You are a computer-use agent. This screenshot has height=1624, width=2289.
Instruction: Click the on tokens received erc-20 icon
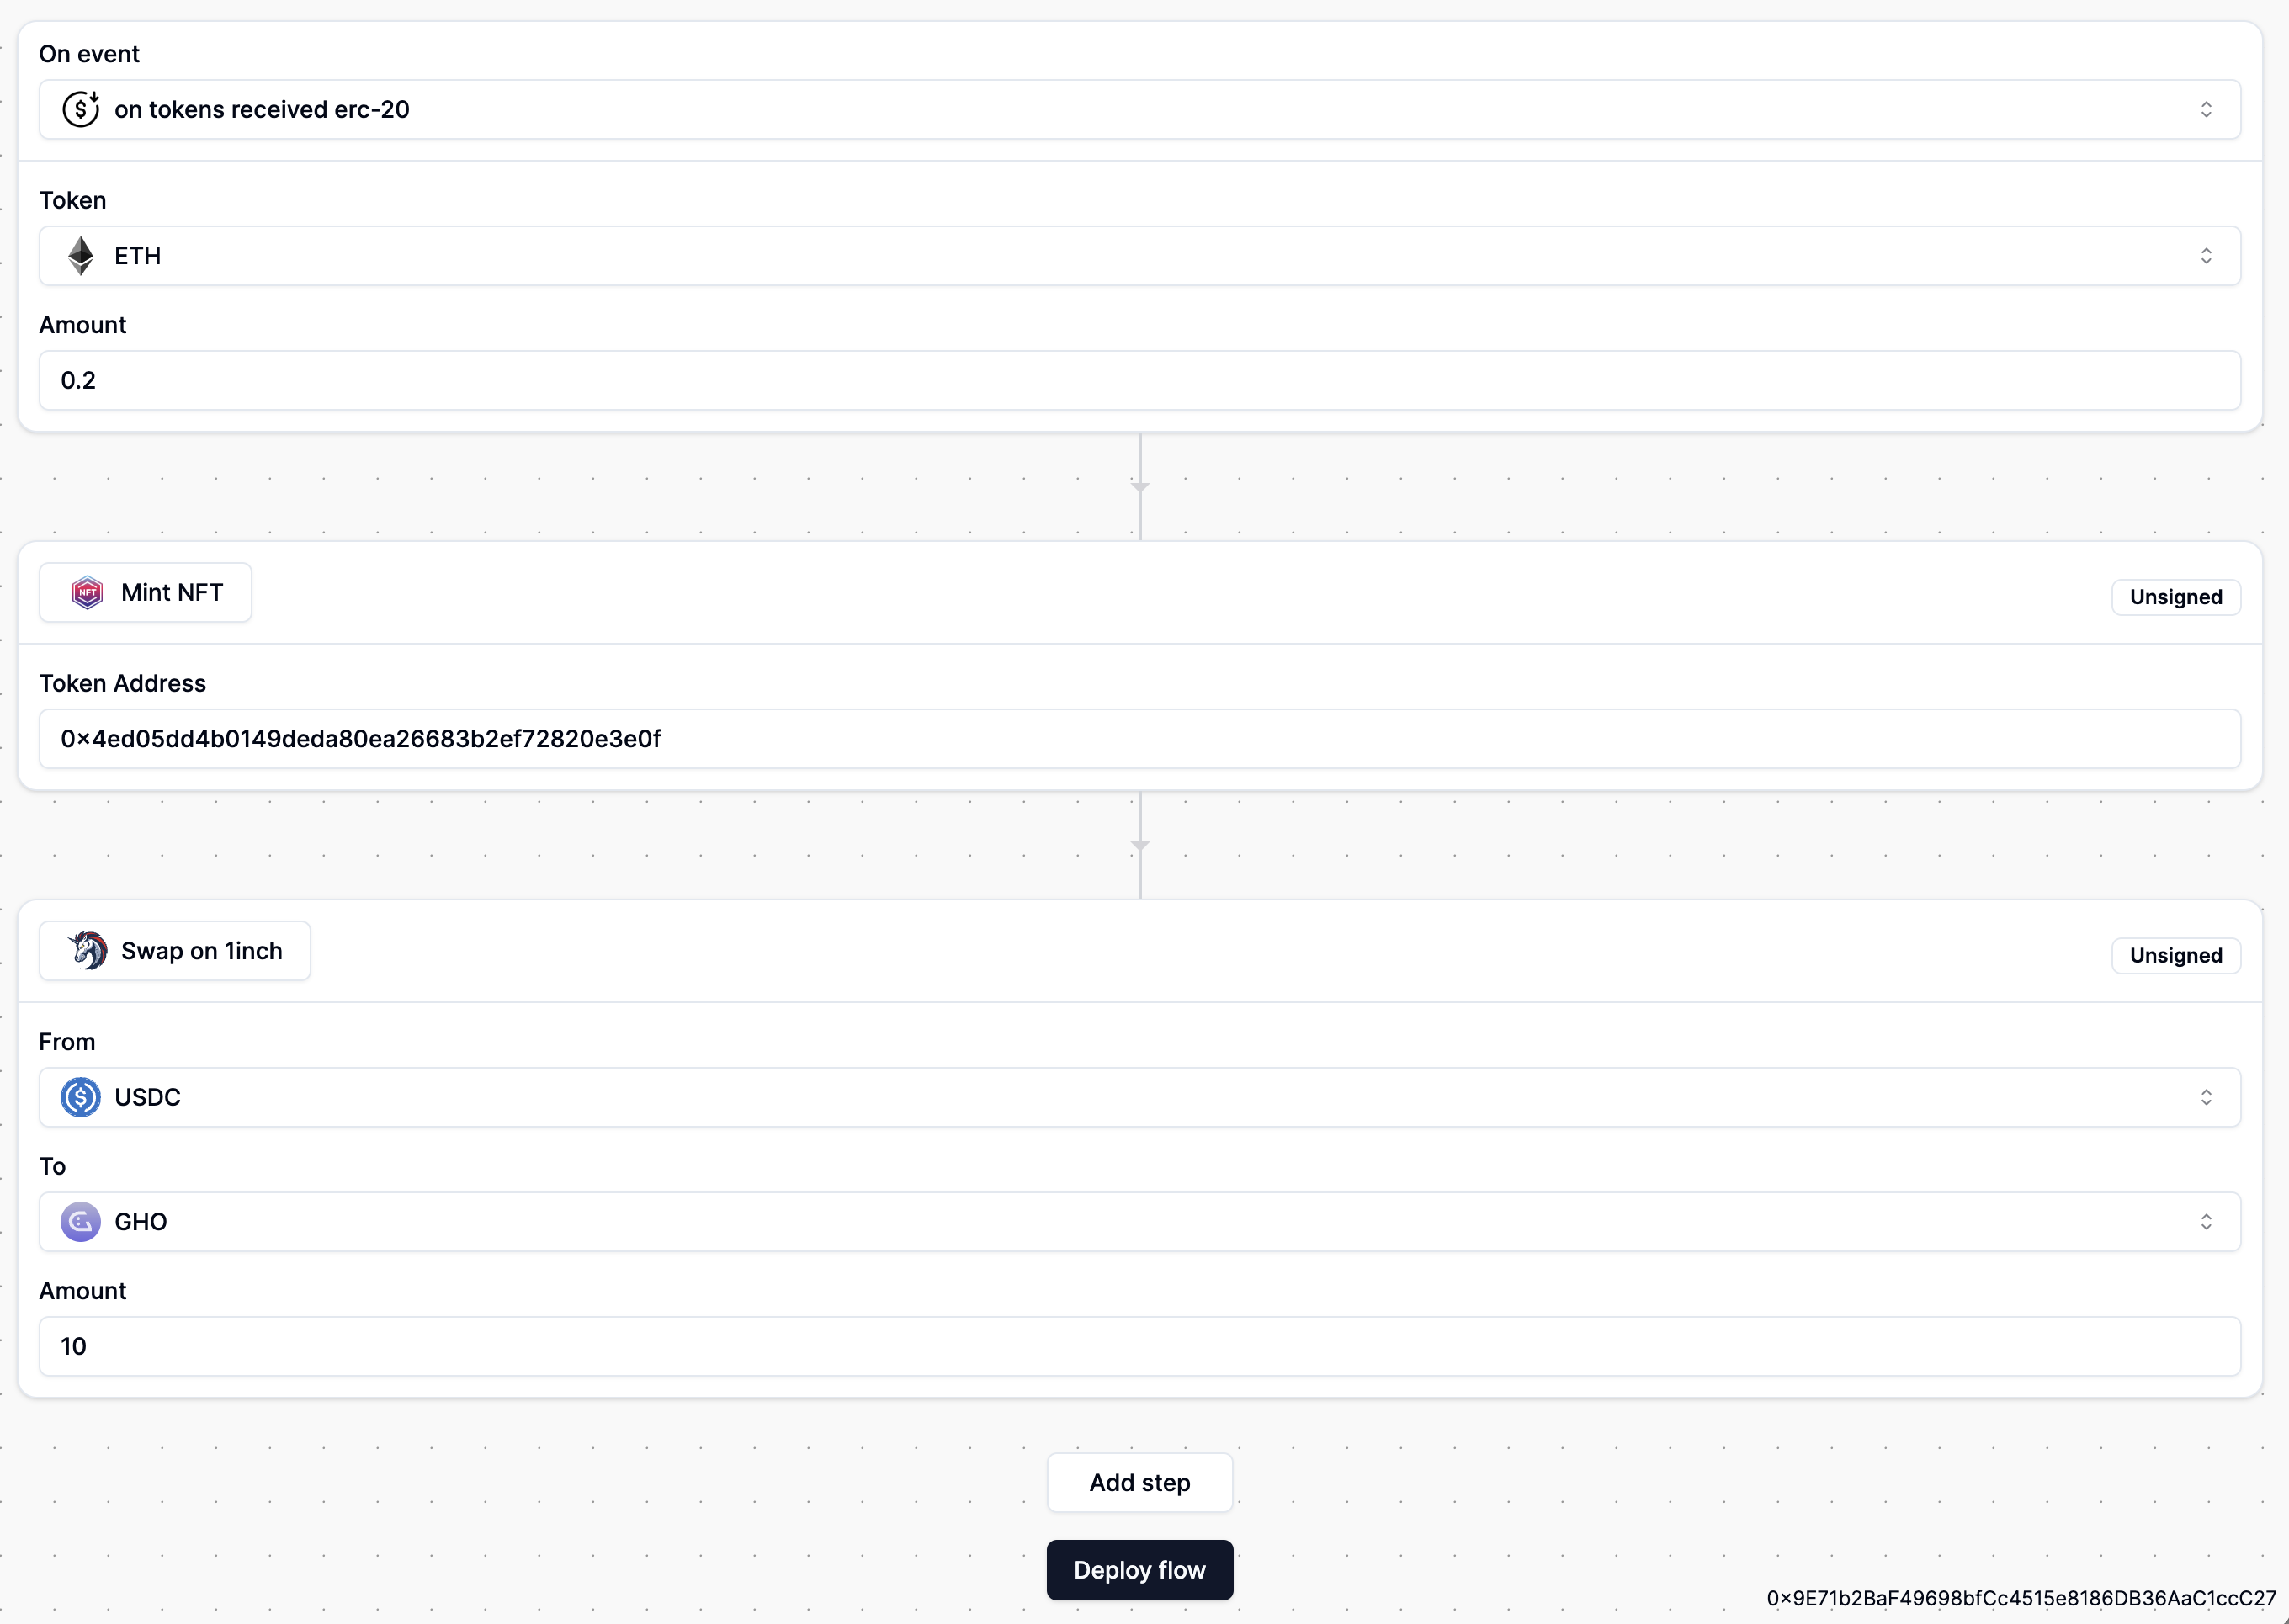tap(81, 109)
